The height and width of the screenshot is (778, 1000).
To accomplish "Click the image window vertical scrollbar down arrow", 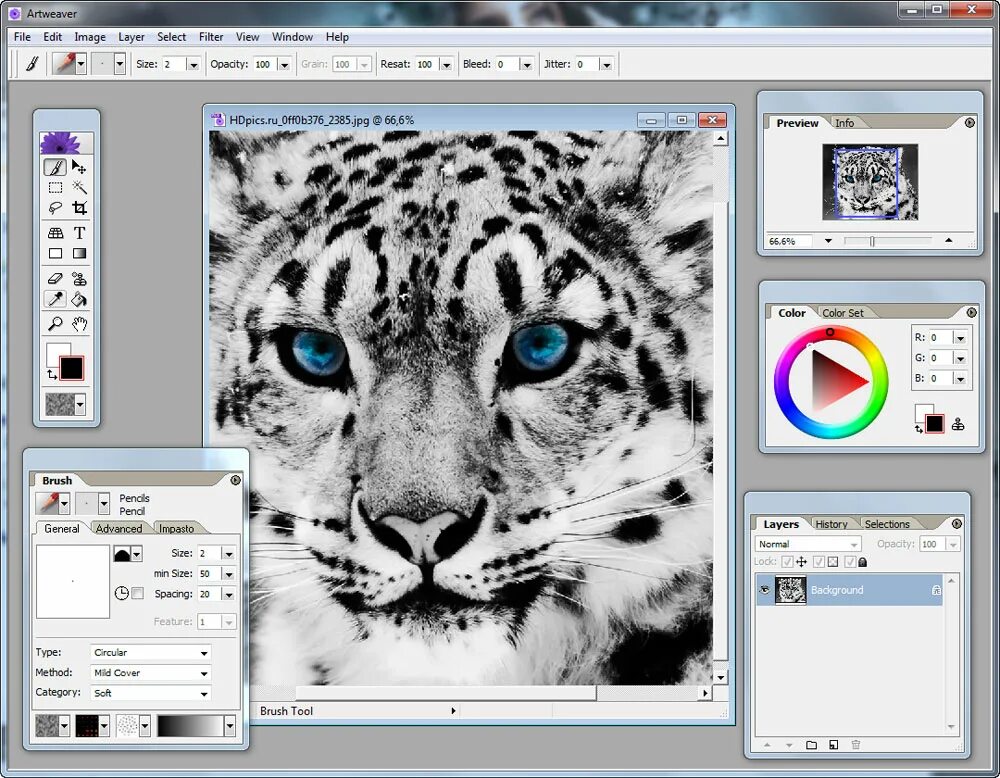I will tap(721, 677).
